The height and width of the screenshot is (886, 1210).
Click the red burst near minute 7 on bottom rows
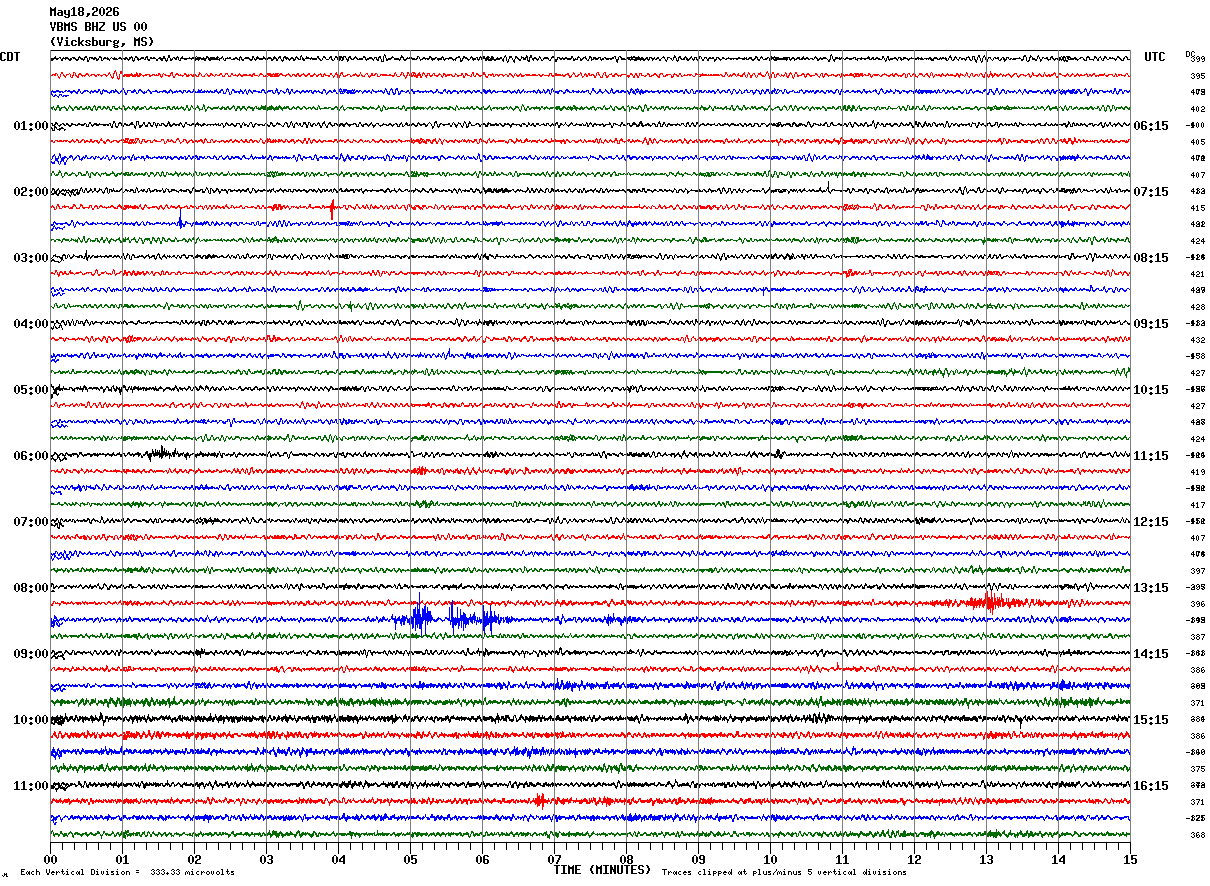[540, 800]
